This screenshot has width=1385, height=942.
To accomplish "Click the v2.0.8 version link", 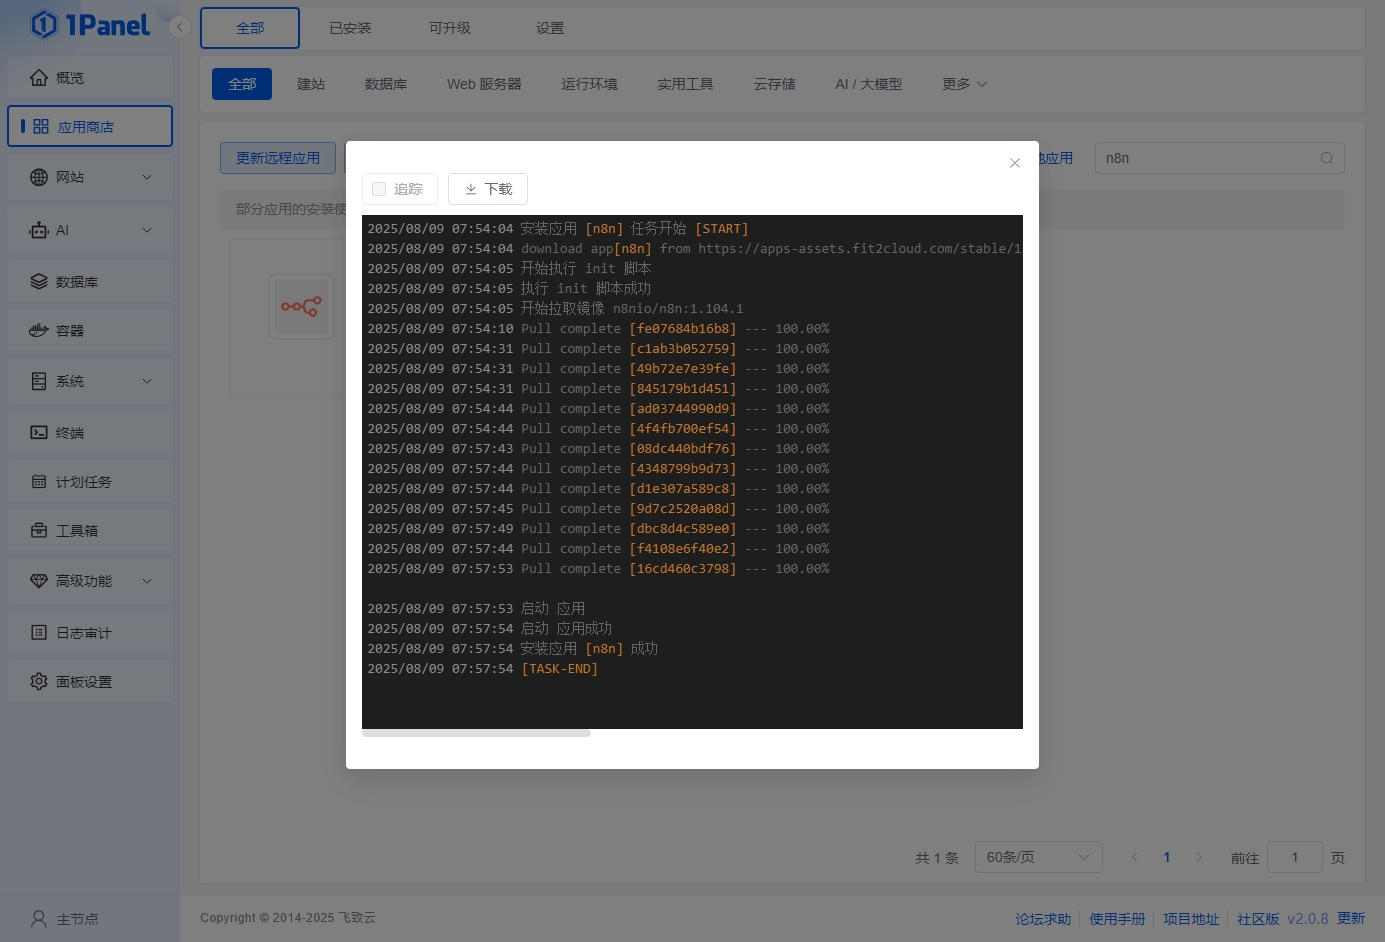I will click(x=1308, y=918).
